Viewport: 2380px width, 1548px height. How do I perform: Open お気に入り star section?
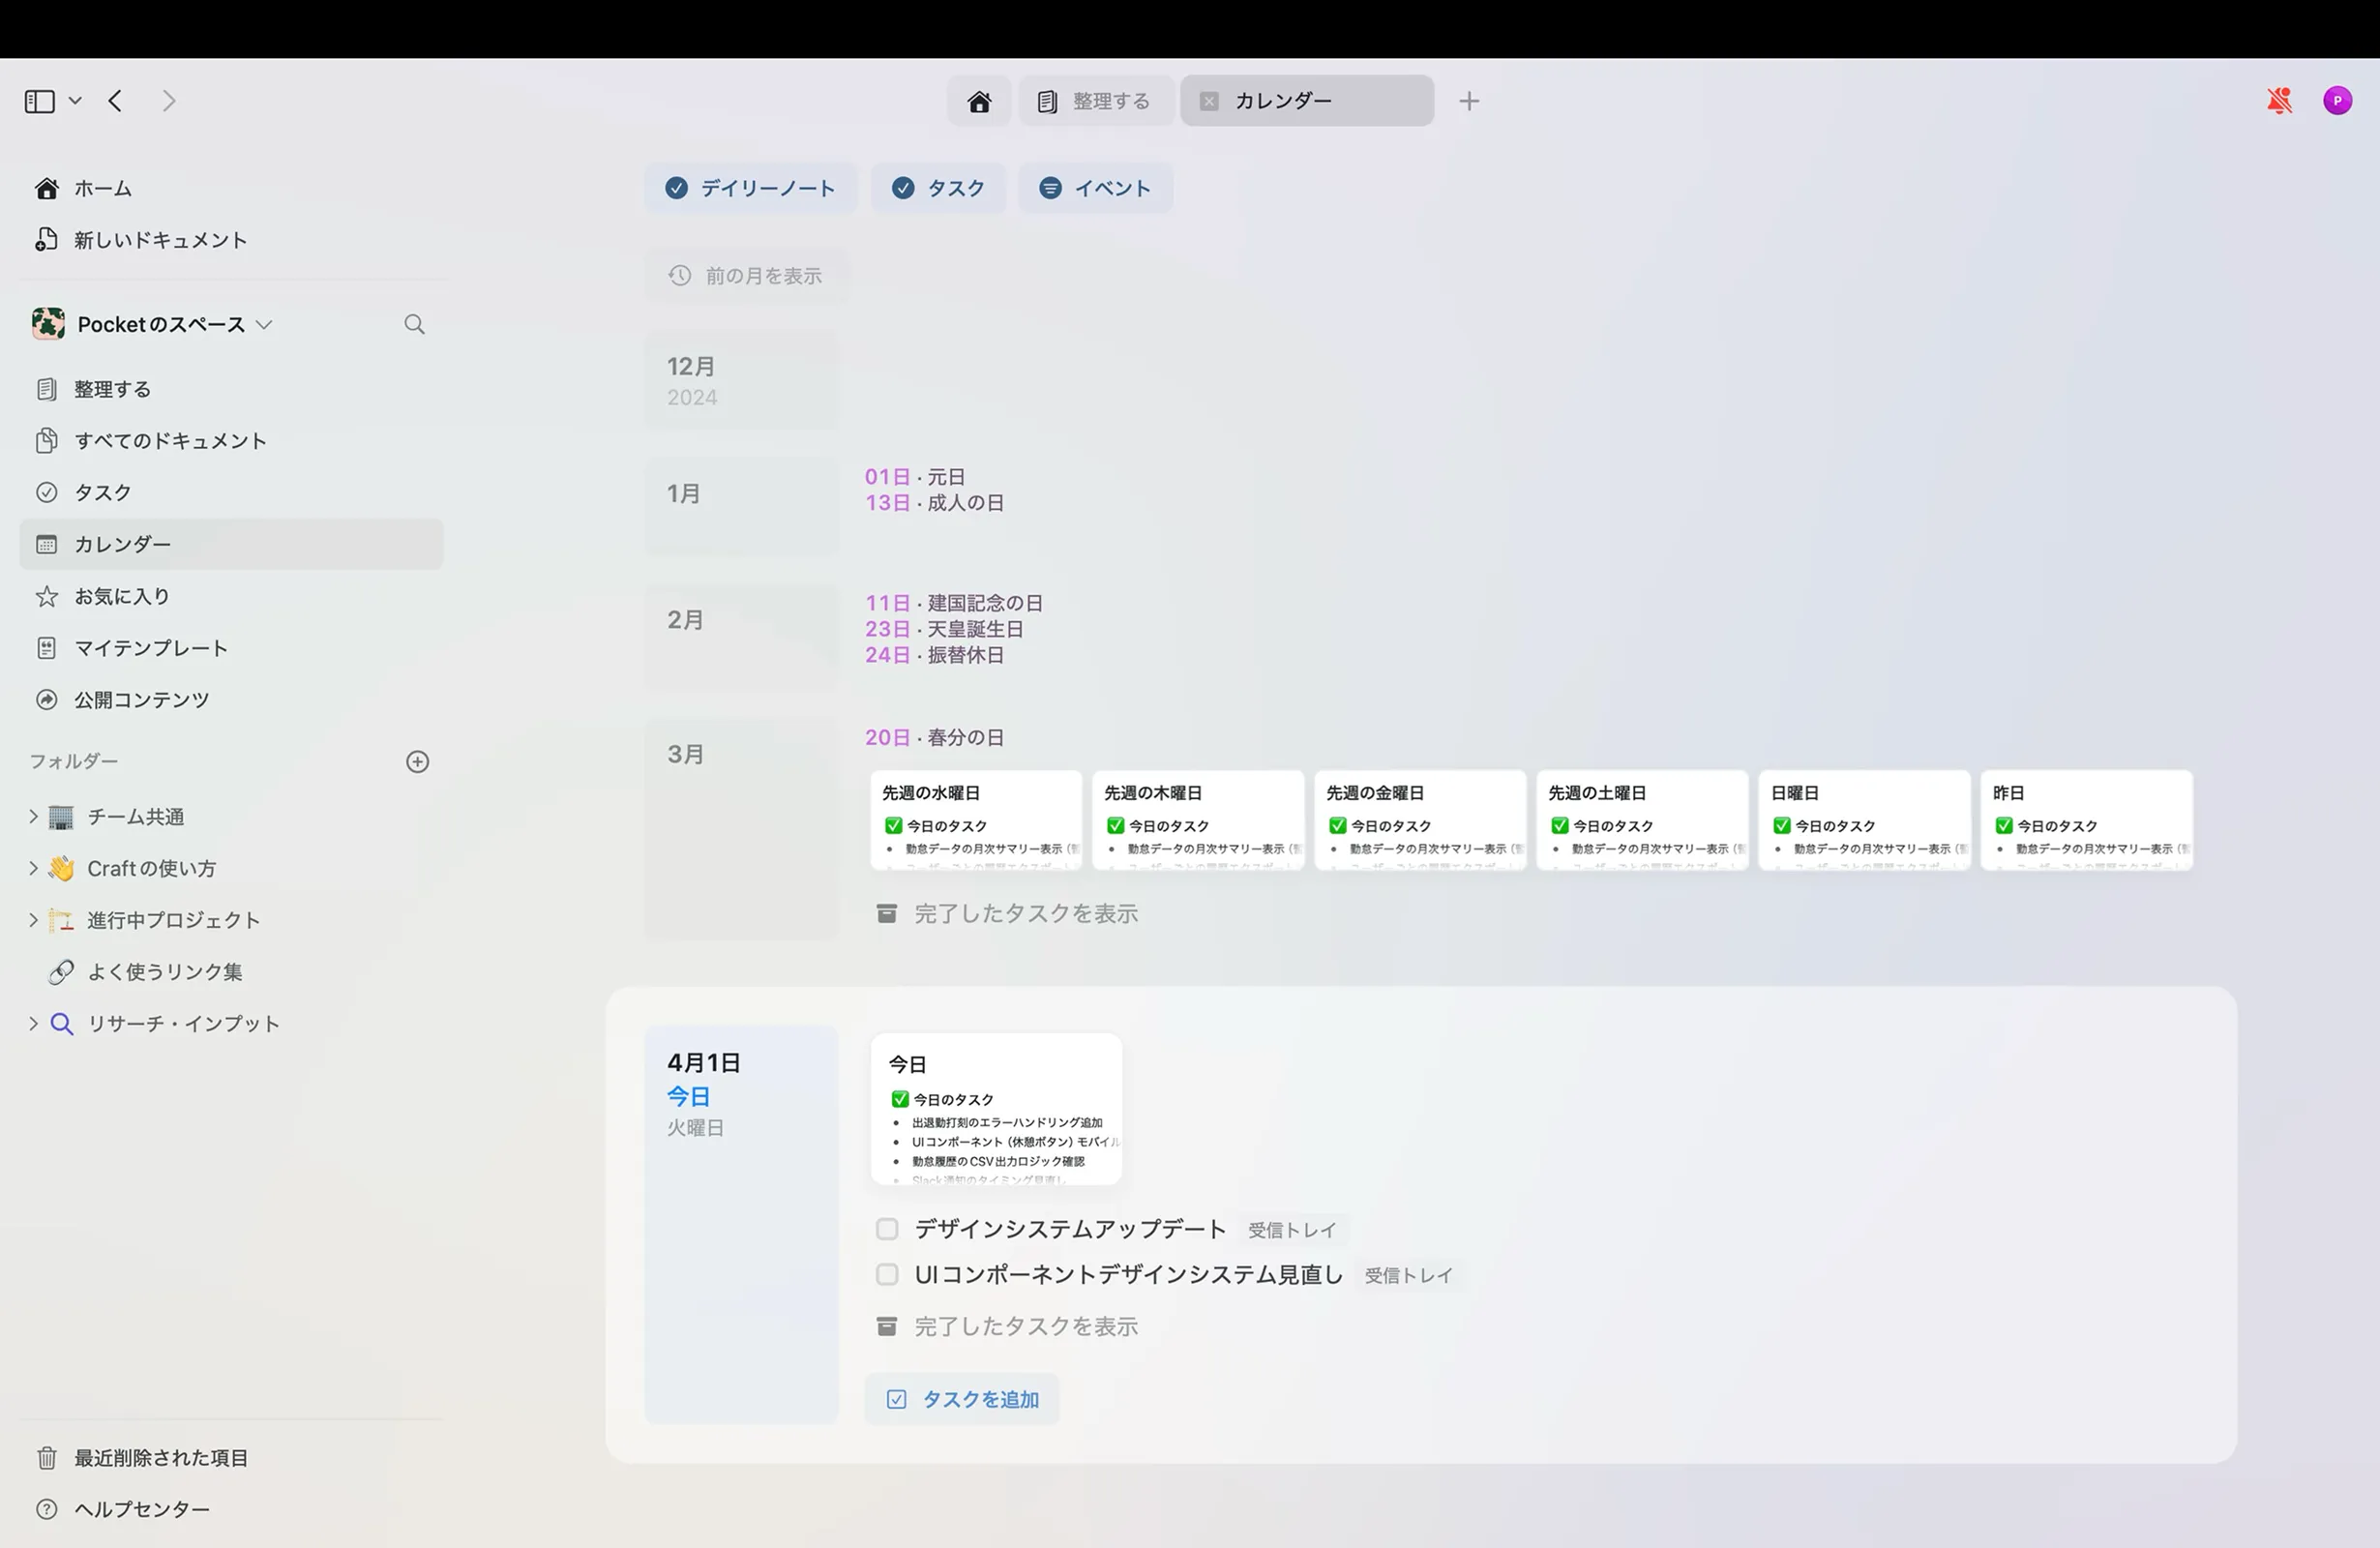pos(120,596)
